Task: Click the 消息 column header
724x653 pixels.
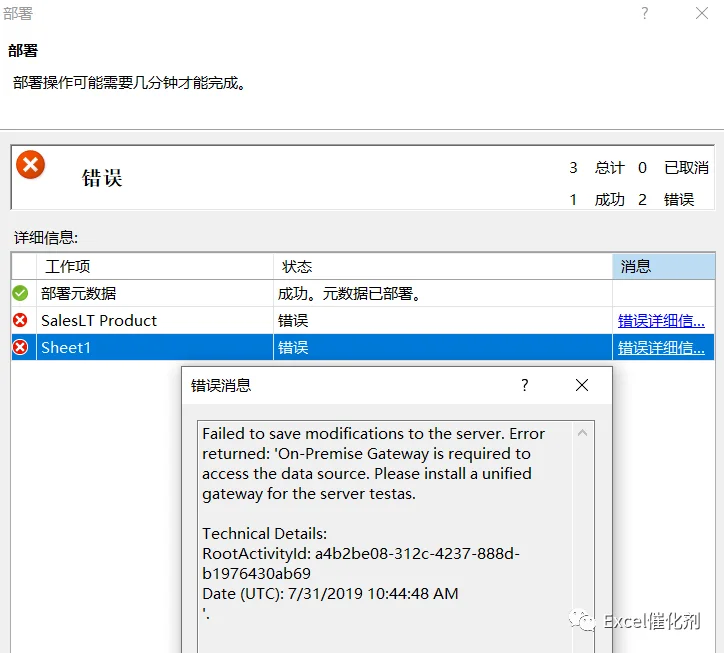Action: (x=664, y=266)
